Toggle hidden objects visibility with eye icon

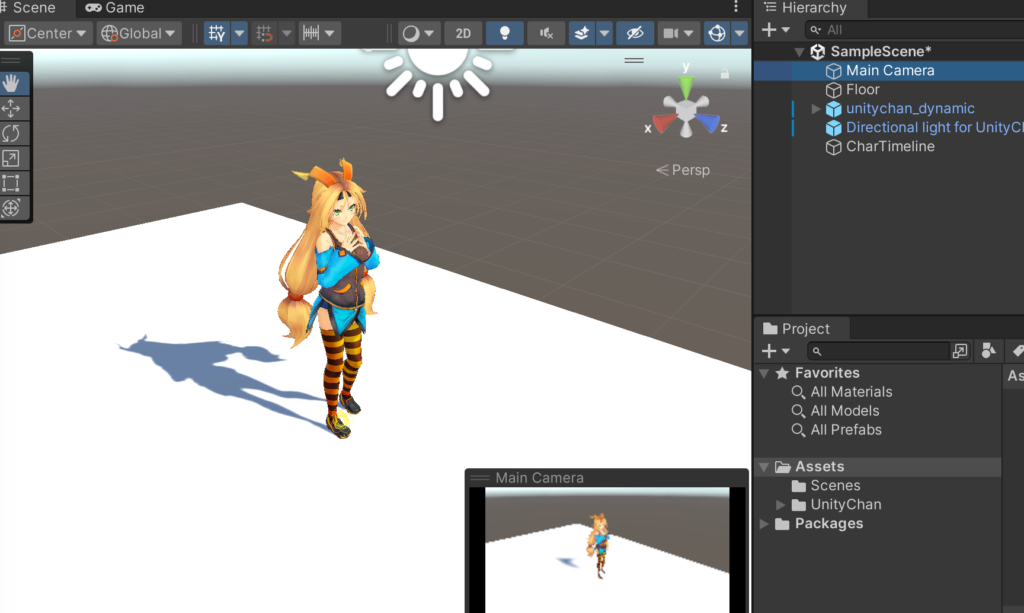[635, 33]
